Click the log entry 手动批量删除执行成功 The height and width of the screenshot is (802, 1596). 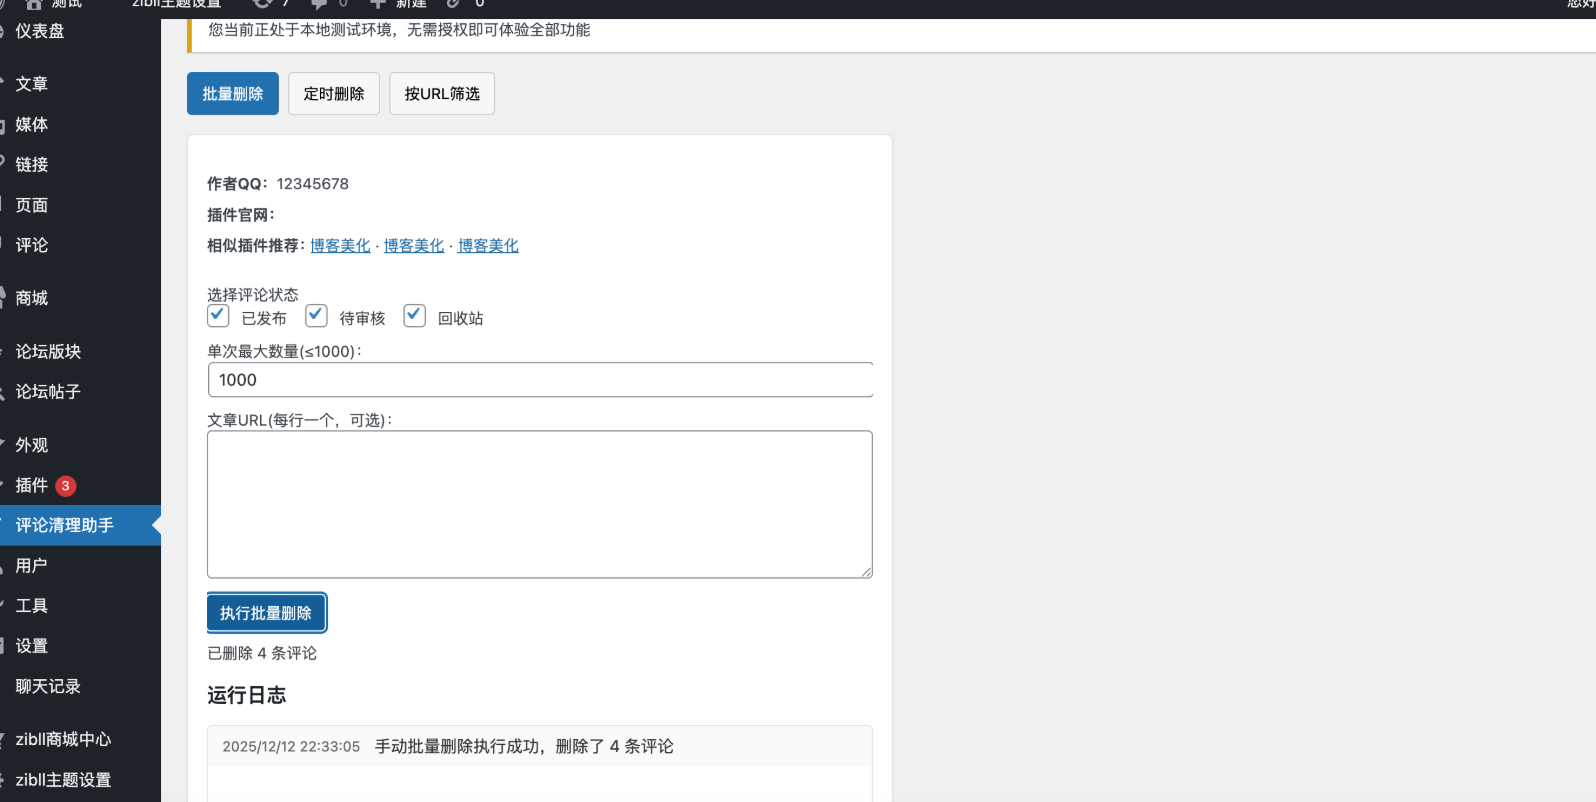tap(524, 747)
